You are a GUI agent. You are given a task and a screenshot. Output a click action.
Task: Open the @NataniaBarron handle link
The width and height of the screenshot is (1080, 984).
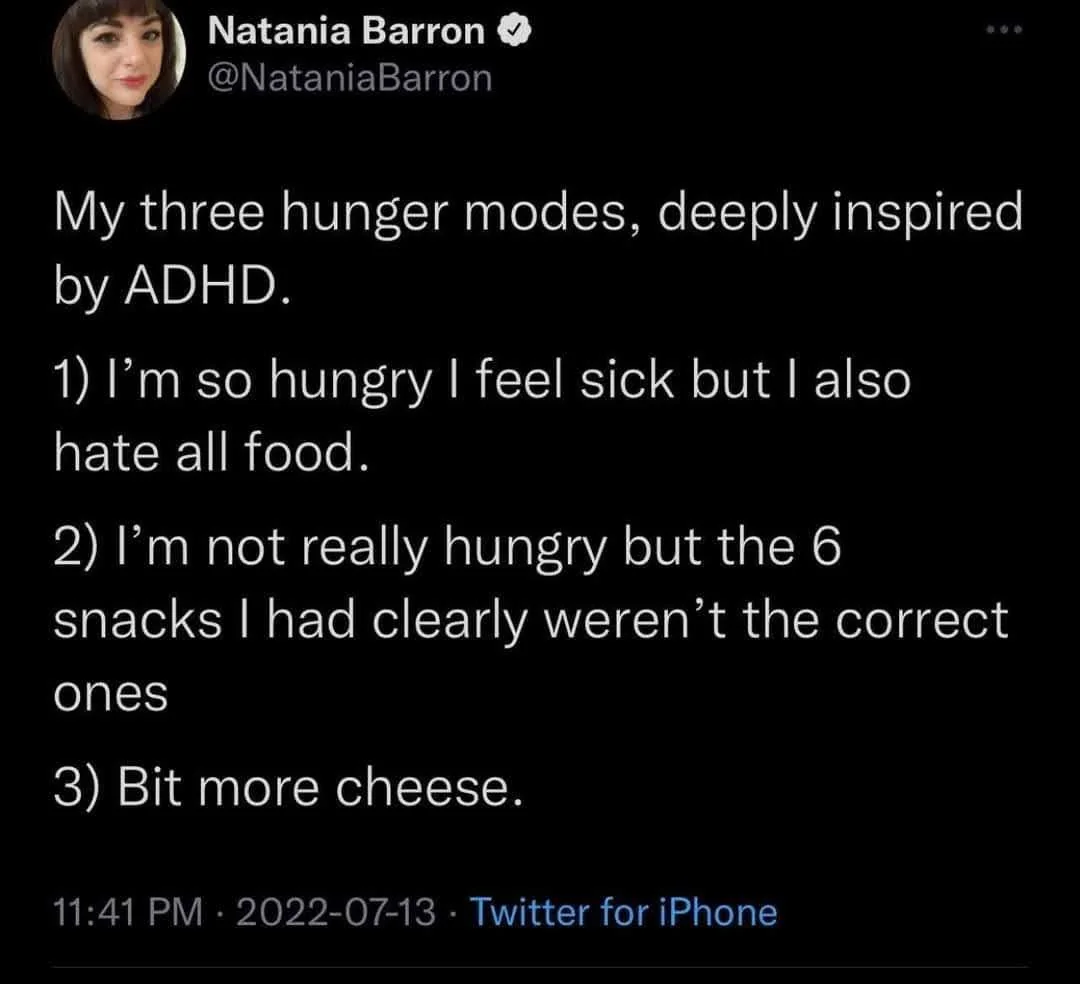coord(350,77)
